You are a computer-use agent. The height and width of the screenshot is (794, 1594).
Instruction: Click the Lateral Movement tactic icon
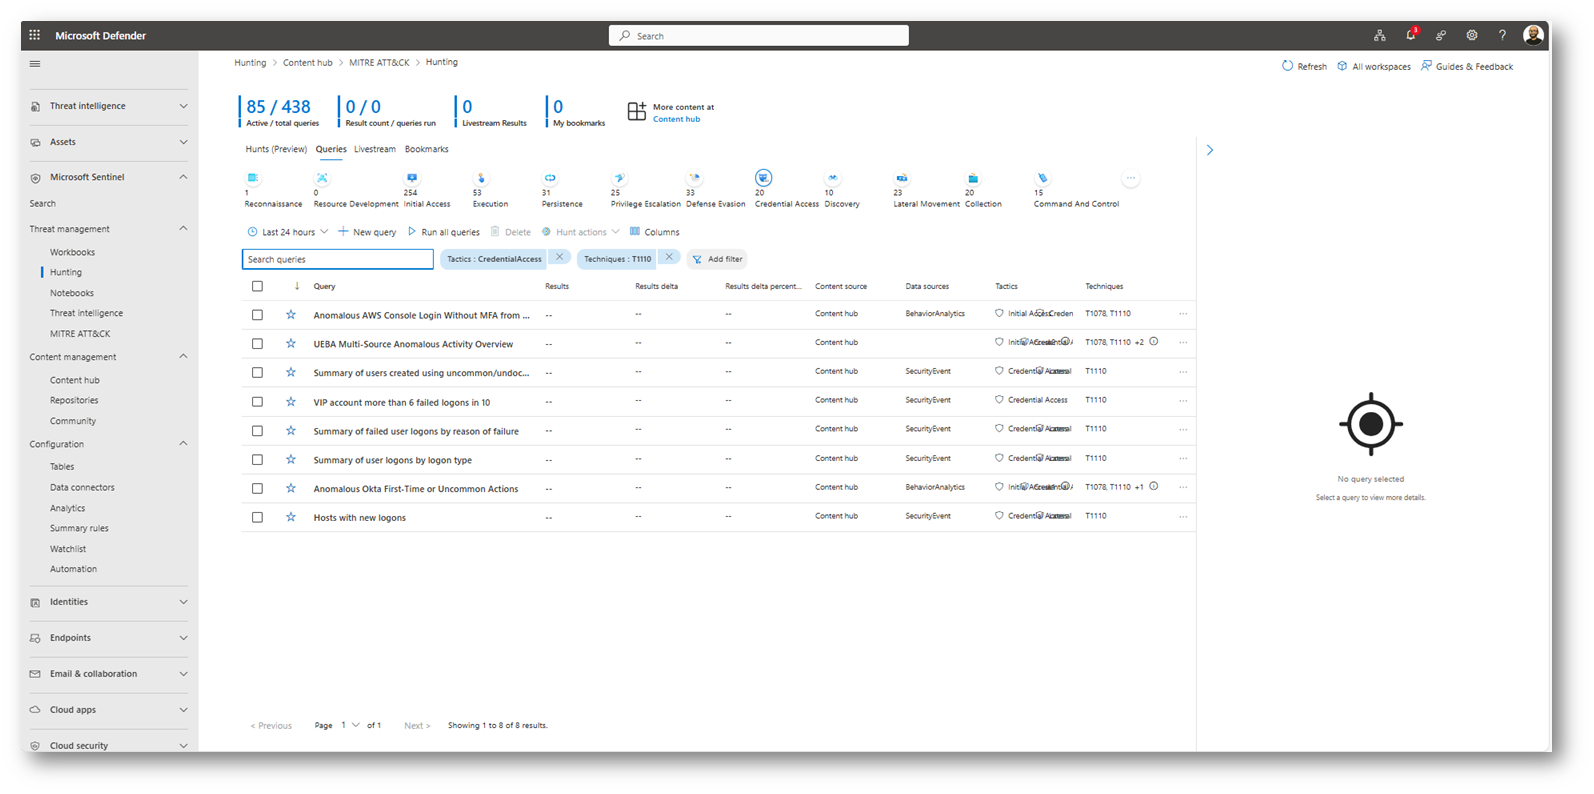(x=901, y=178)
